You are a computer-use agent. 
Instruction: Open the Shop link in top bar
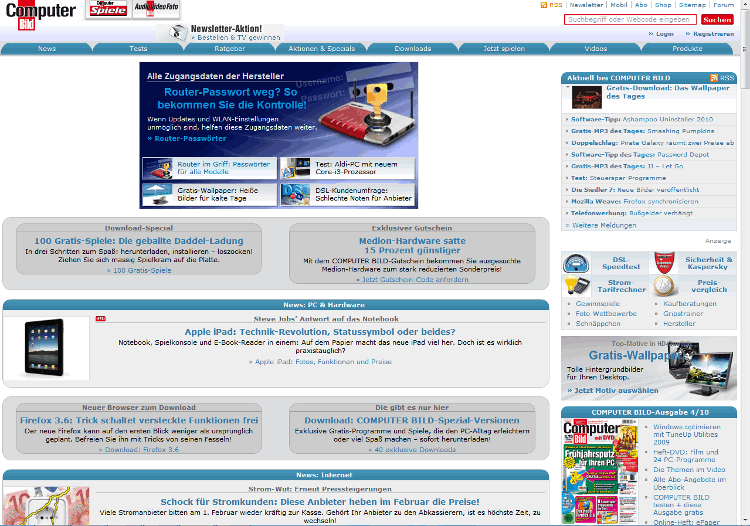point(663,5)
